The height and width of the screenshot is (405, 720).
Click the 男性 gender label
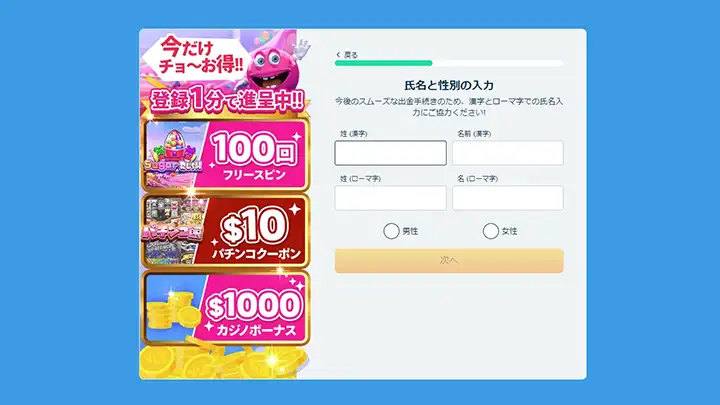(x=410, y=231)
